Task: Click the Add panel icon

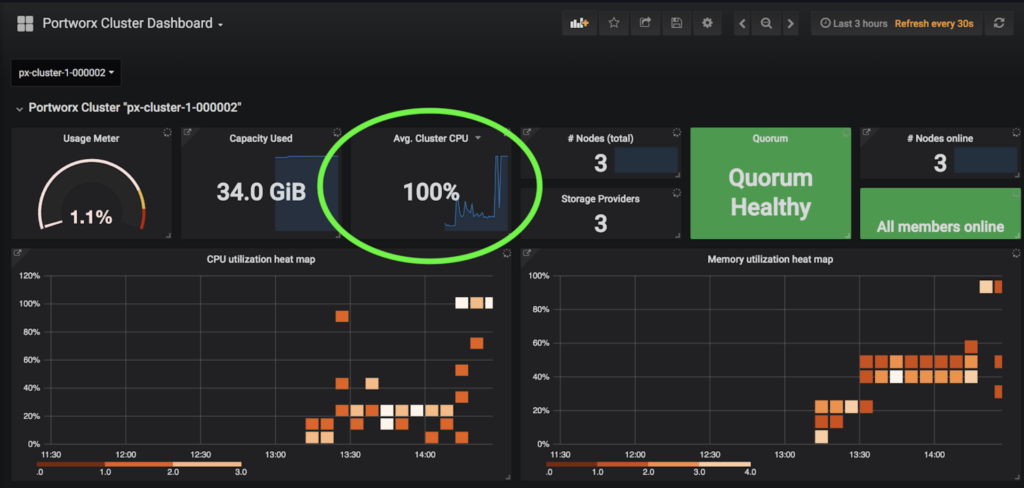Action: [x=579, y=23]
